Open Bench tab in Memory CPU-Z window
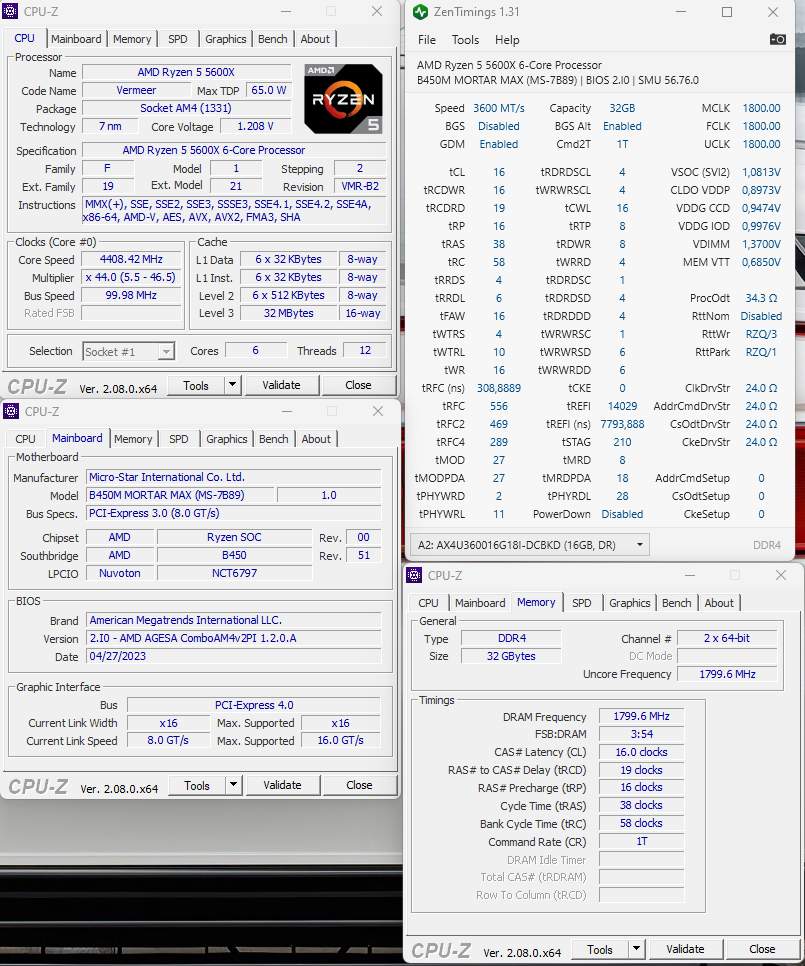 [676, 603]
